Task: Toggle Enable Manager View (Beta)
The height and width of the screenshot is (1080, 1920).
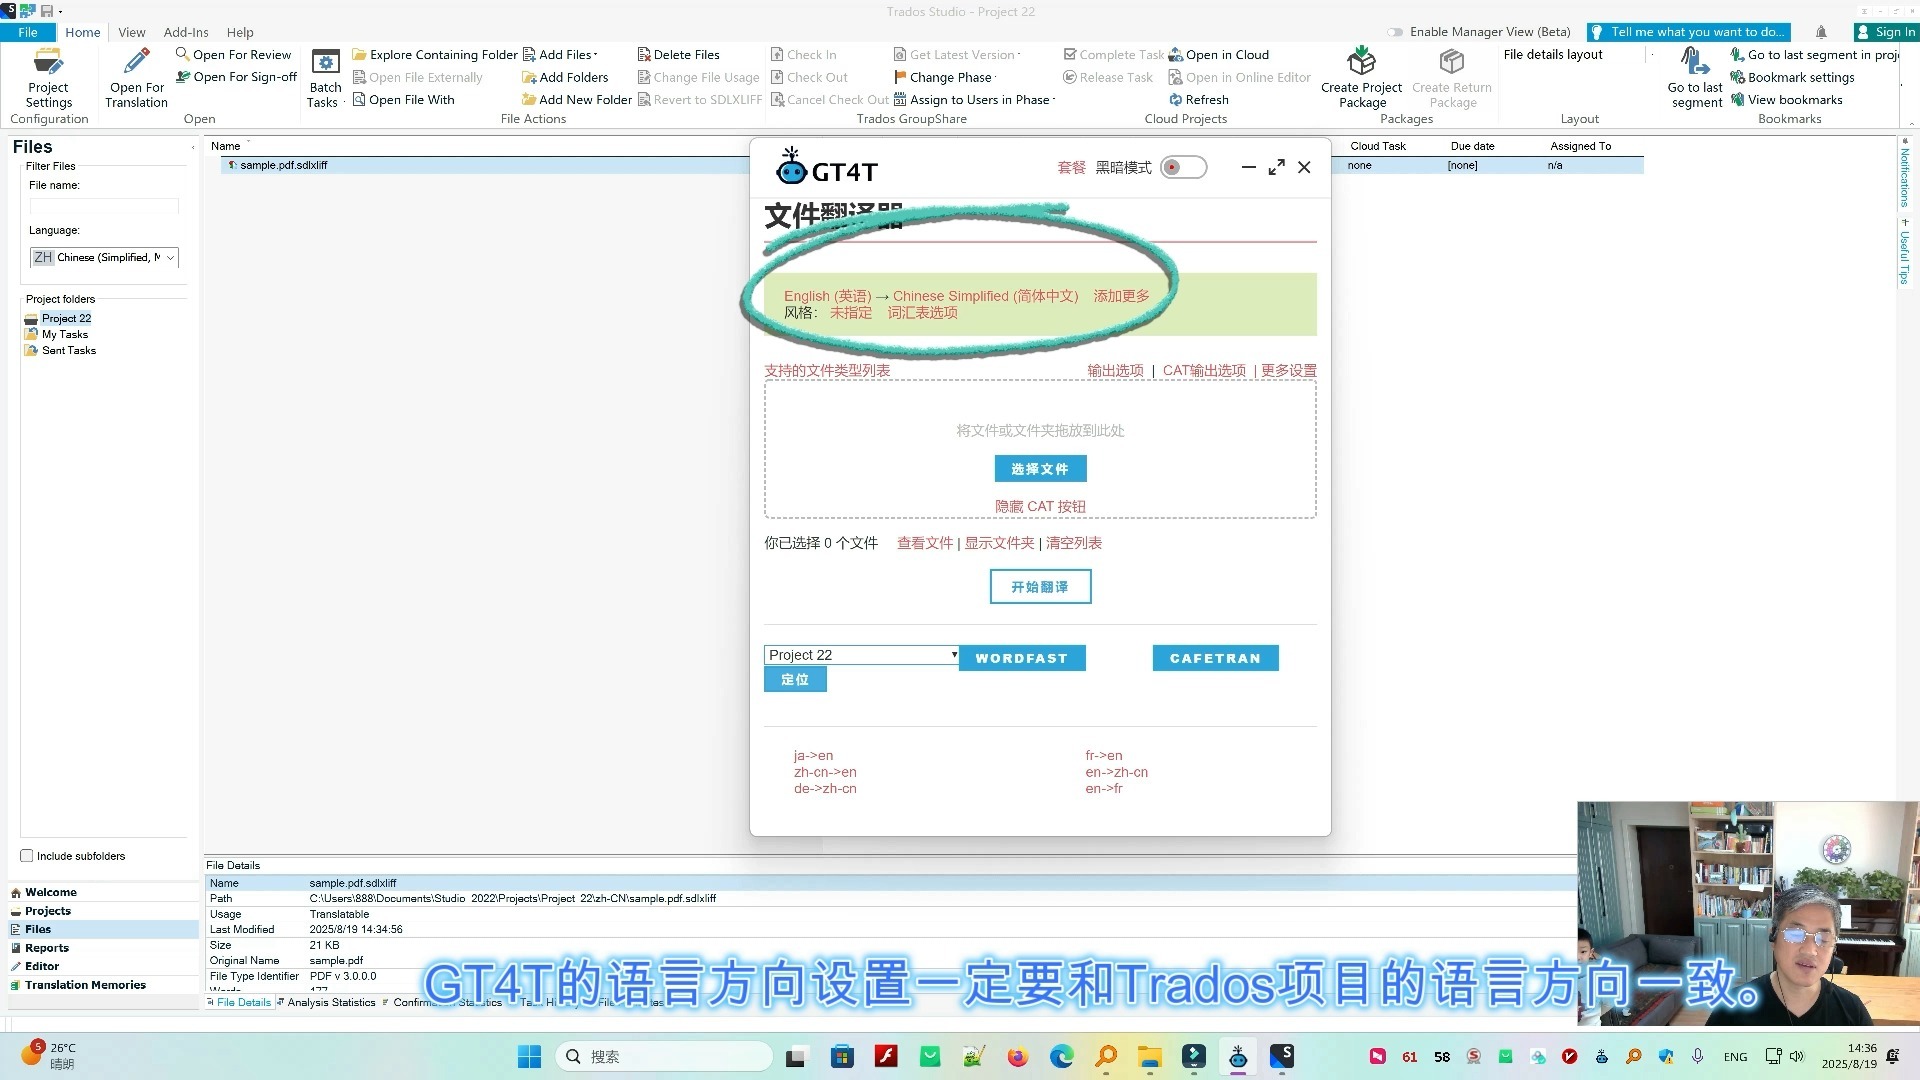Action: point(1394,32)
